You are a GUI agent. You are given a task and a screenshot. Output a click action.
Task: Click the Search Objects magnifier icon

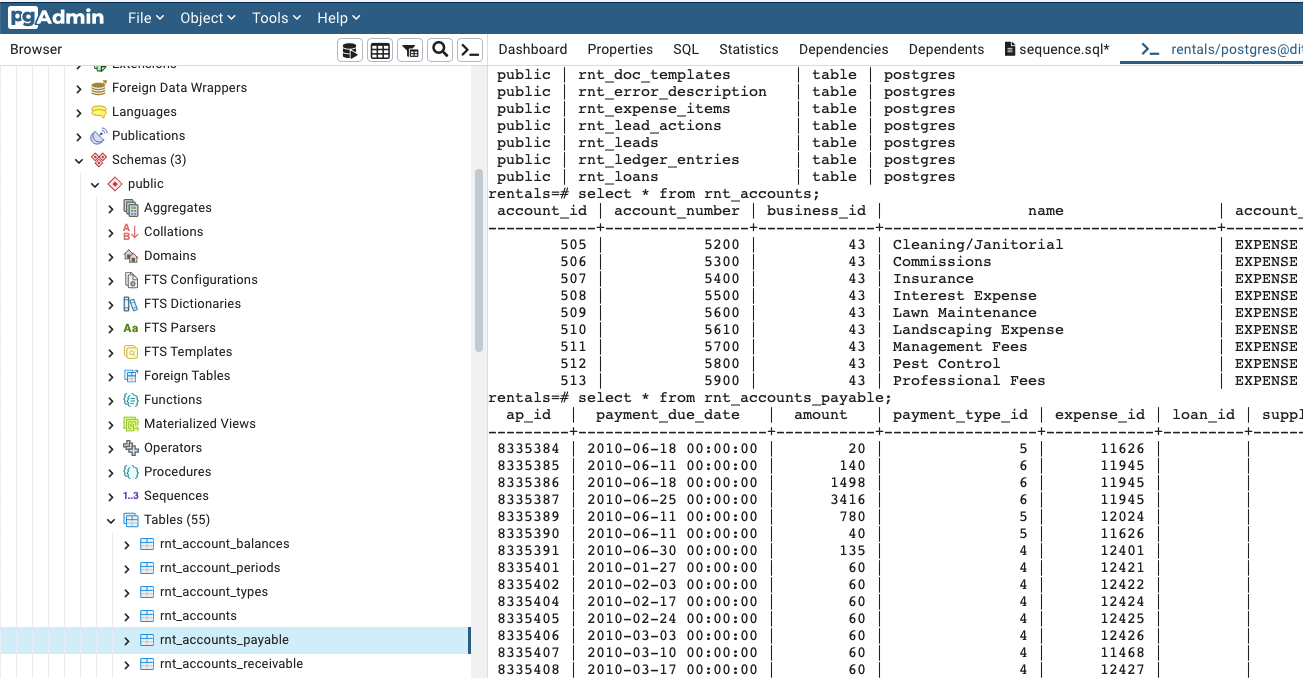click(440, 50)
